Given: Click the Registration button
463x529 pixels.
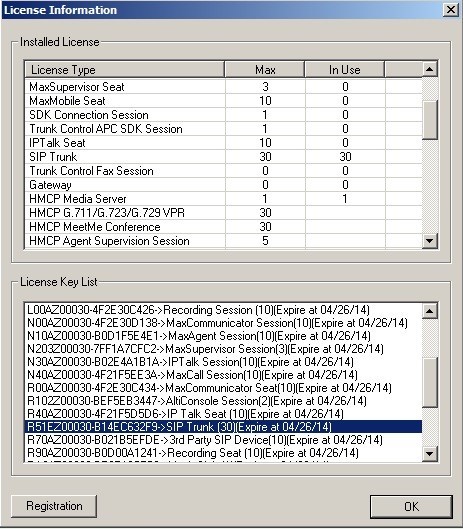Looking at the screenshot, I should 54,506.
